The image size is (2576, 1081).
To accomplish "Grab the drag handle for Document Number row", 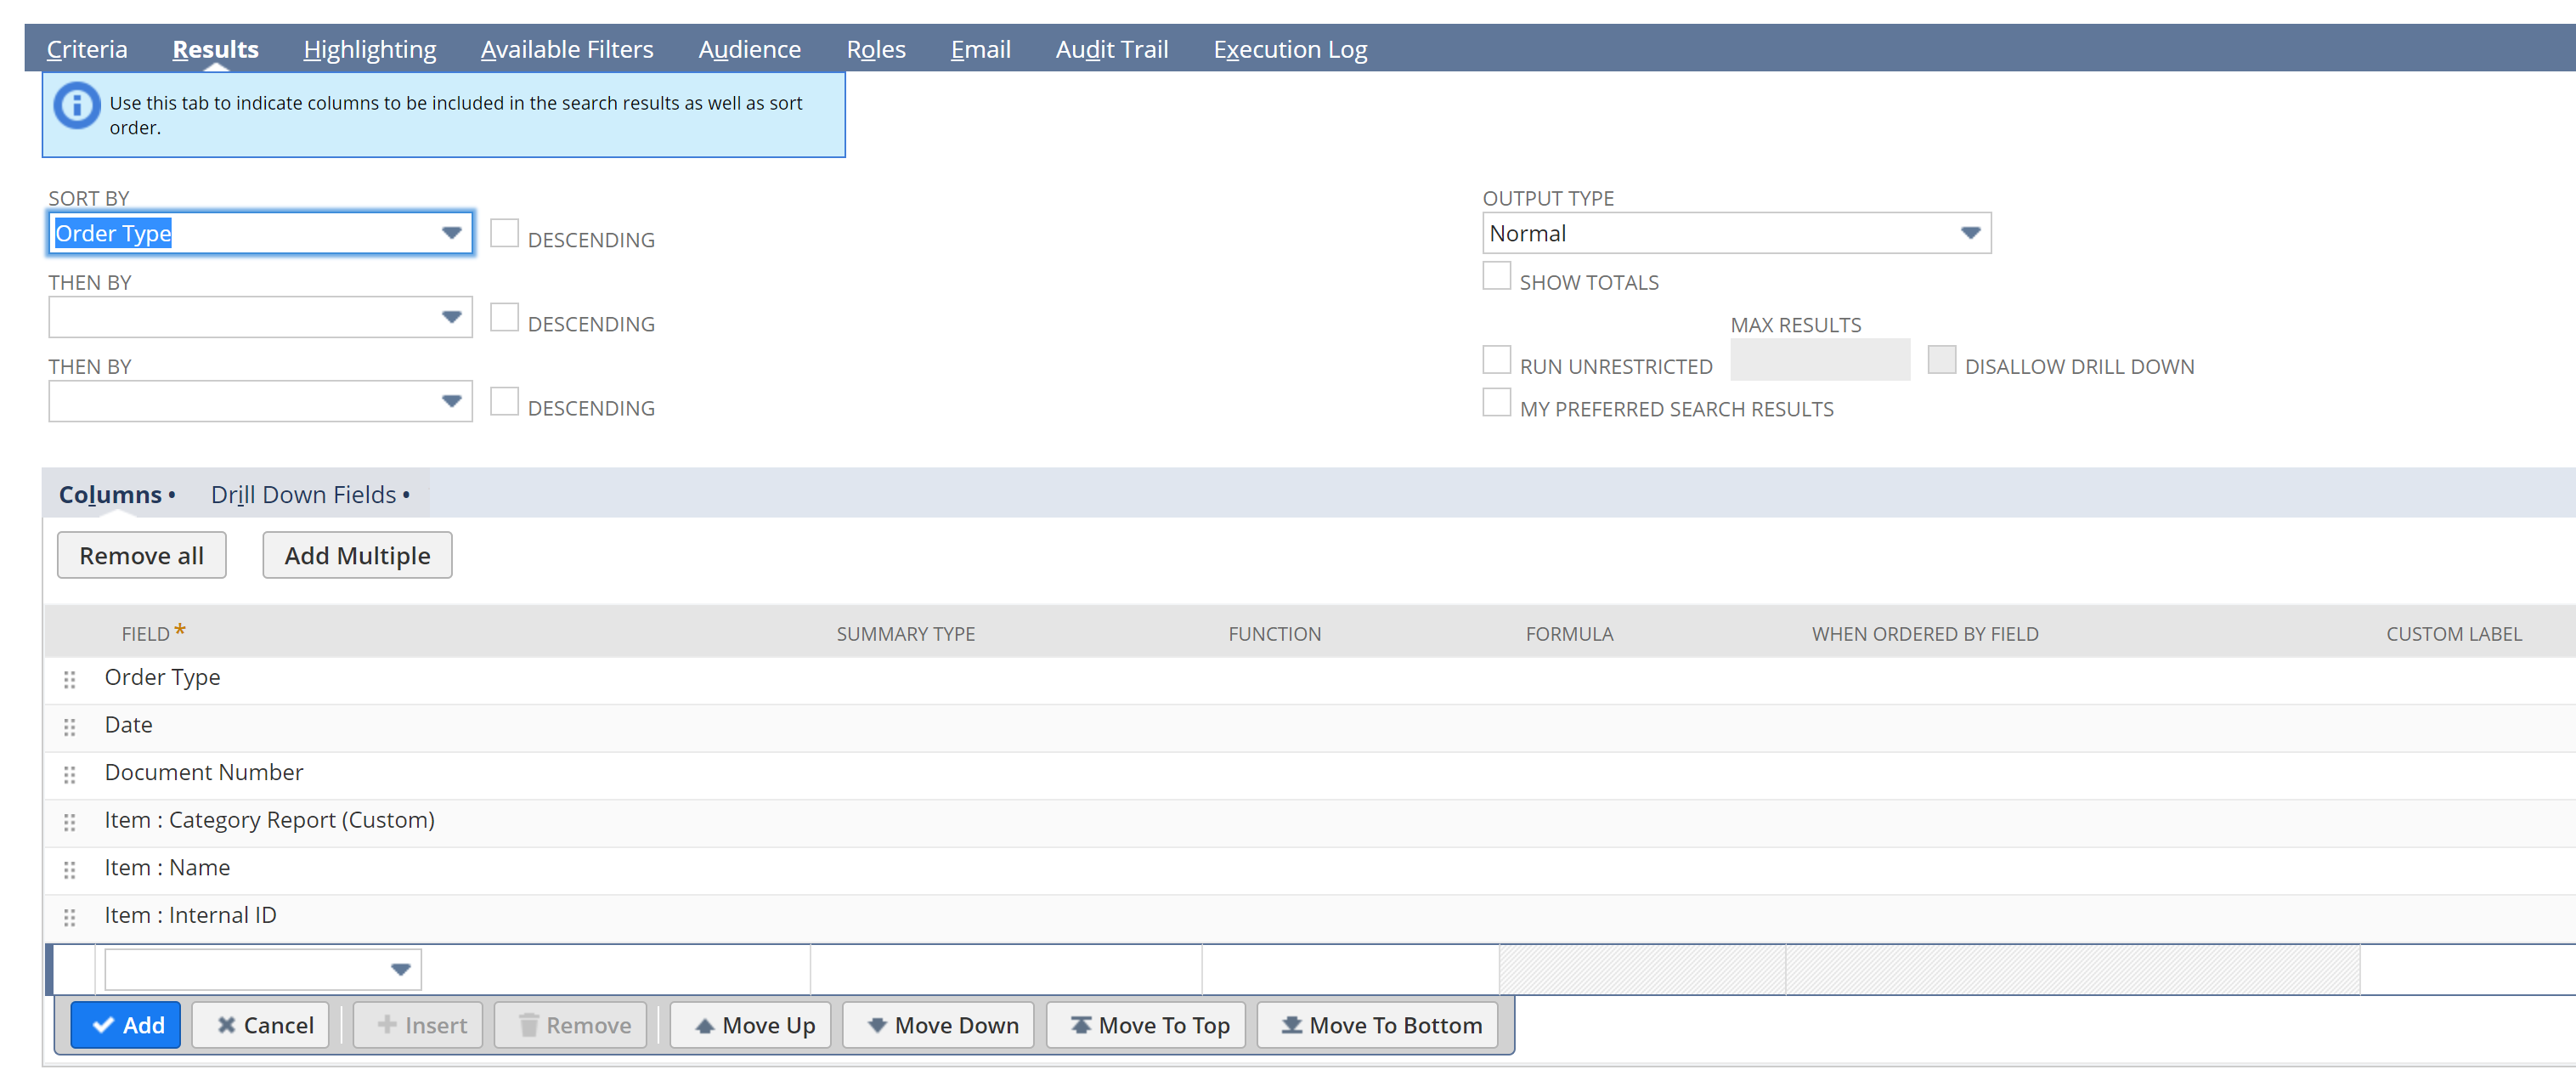I will tap(70, 775).
